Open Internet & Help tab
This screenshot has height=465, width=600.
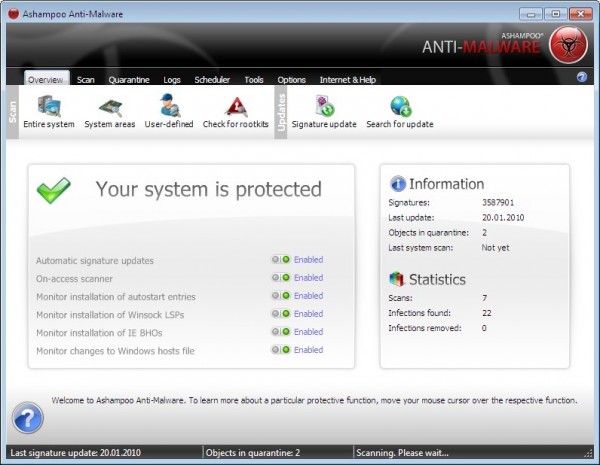click(348, 80)
